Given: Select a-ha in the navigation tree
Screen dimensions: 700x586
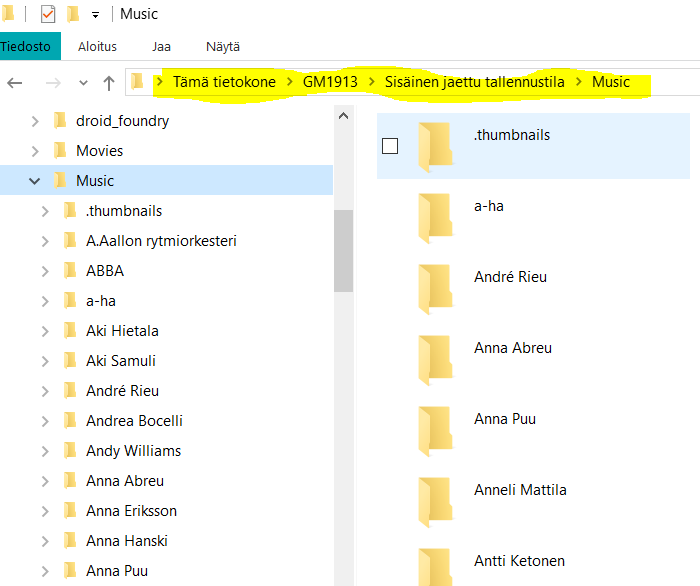Looking at the screenshot, I should 101,301.
